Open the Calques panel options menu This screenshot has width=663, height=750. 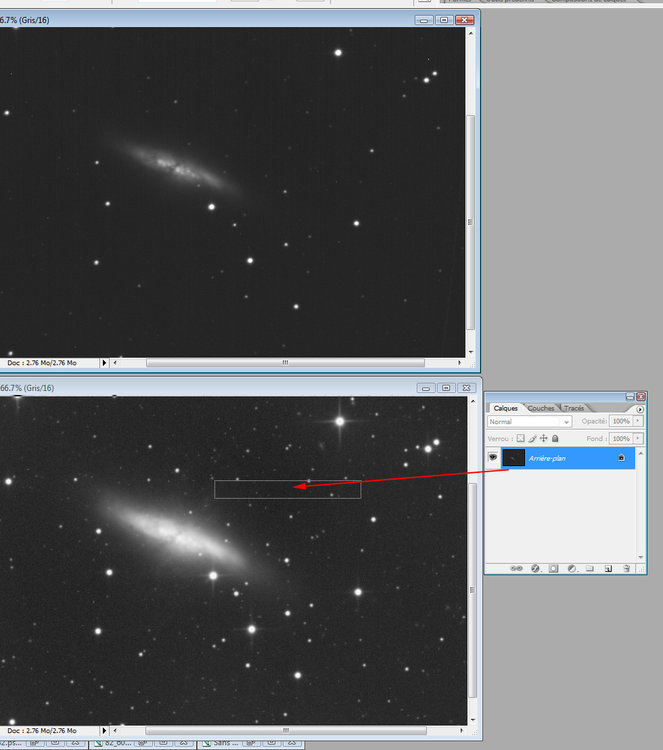coord(640,409)
